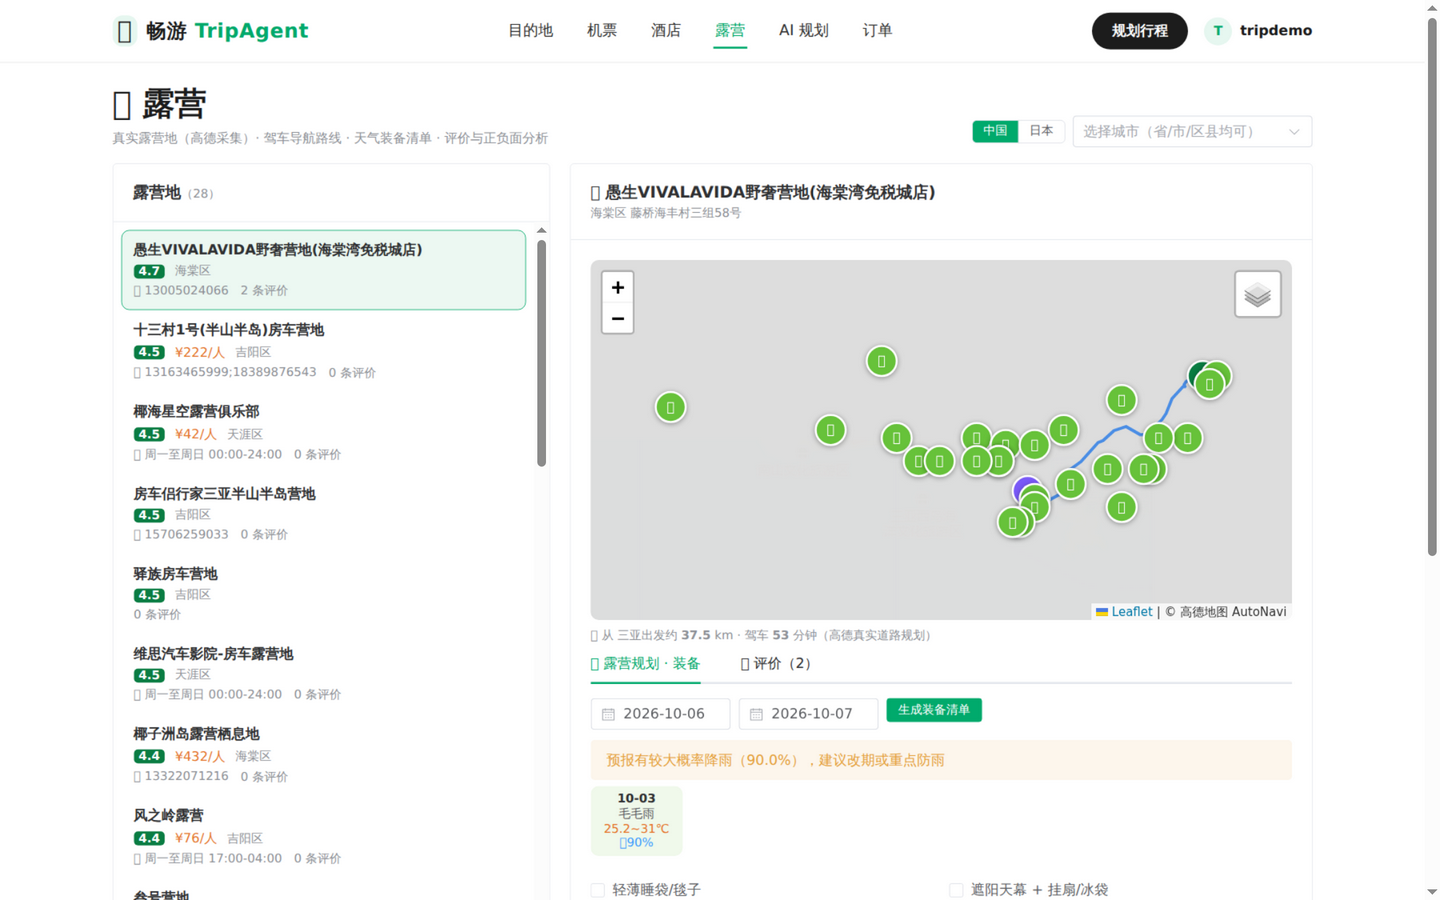Select 风之岭露营 in the list
Screen dimensions: 1440x900
coord(324,837)
